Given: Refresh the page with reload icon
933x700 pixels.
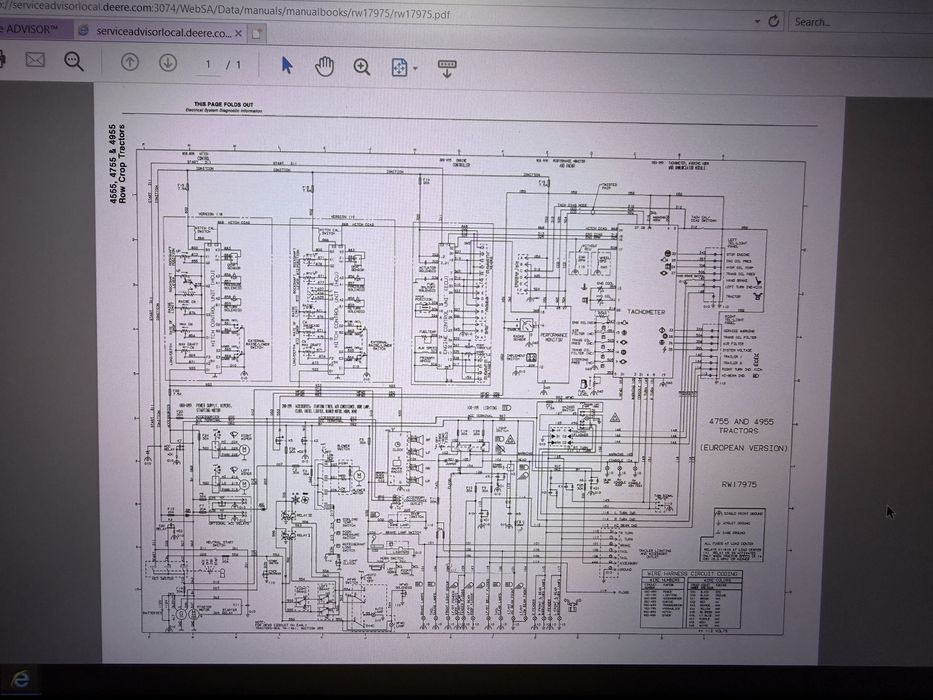Looking at the screenshot, I should click(x=774, y=21).
